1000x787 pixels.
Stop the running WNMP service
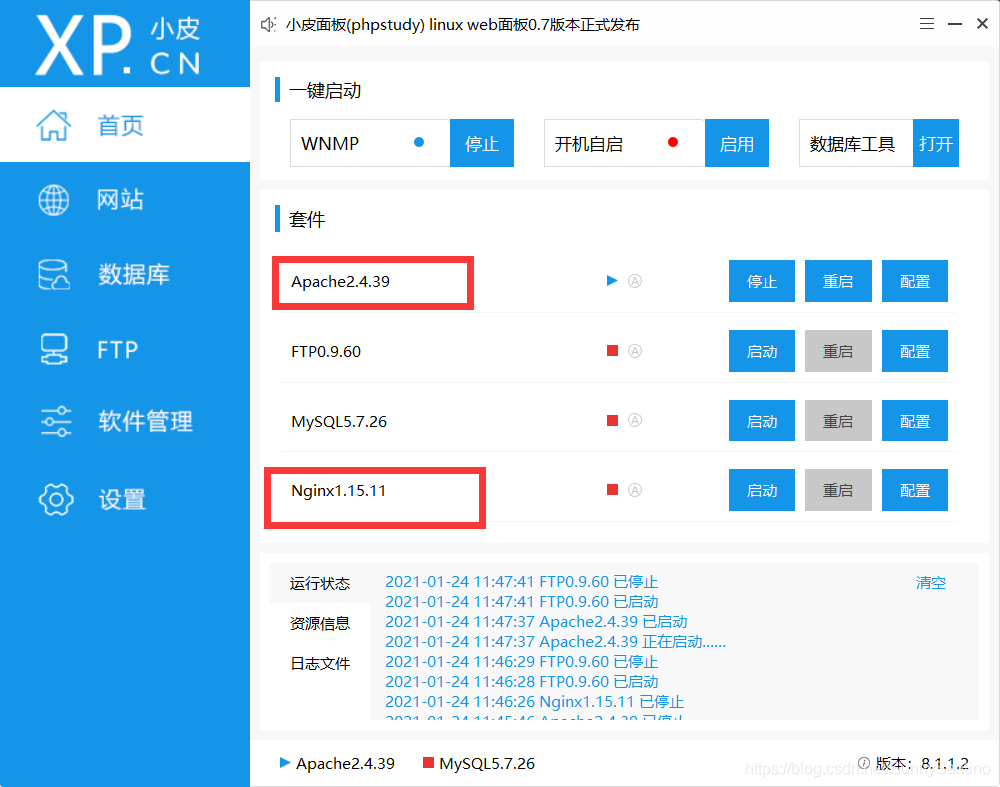(482, 143)
